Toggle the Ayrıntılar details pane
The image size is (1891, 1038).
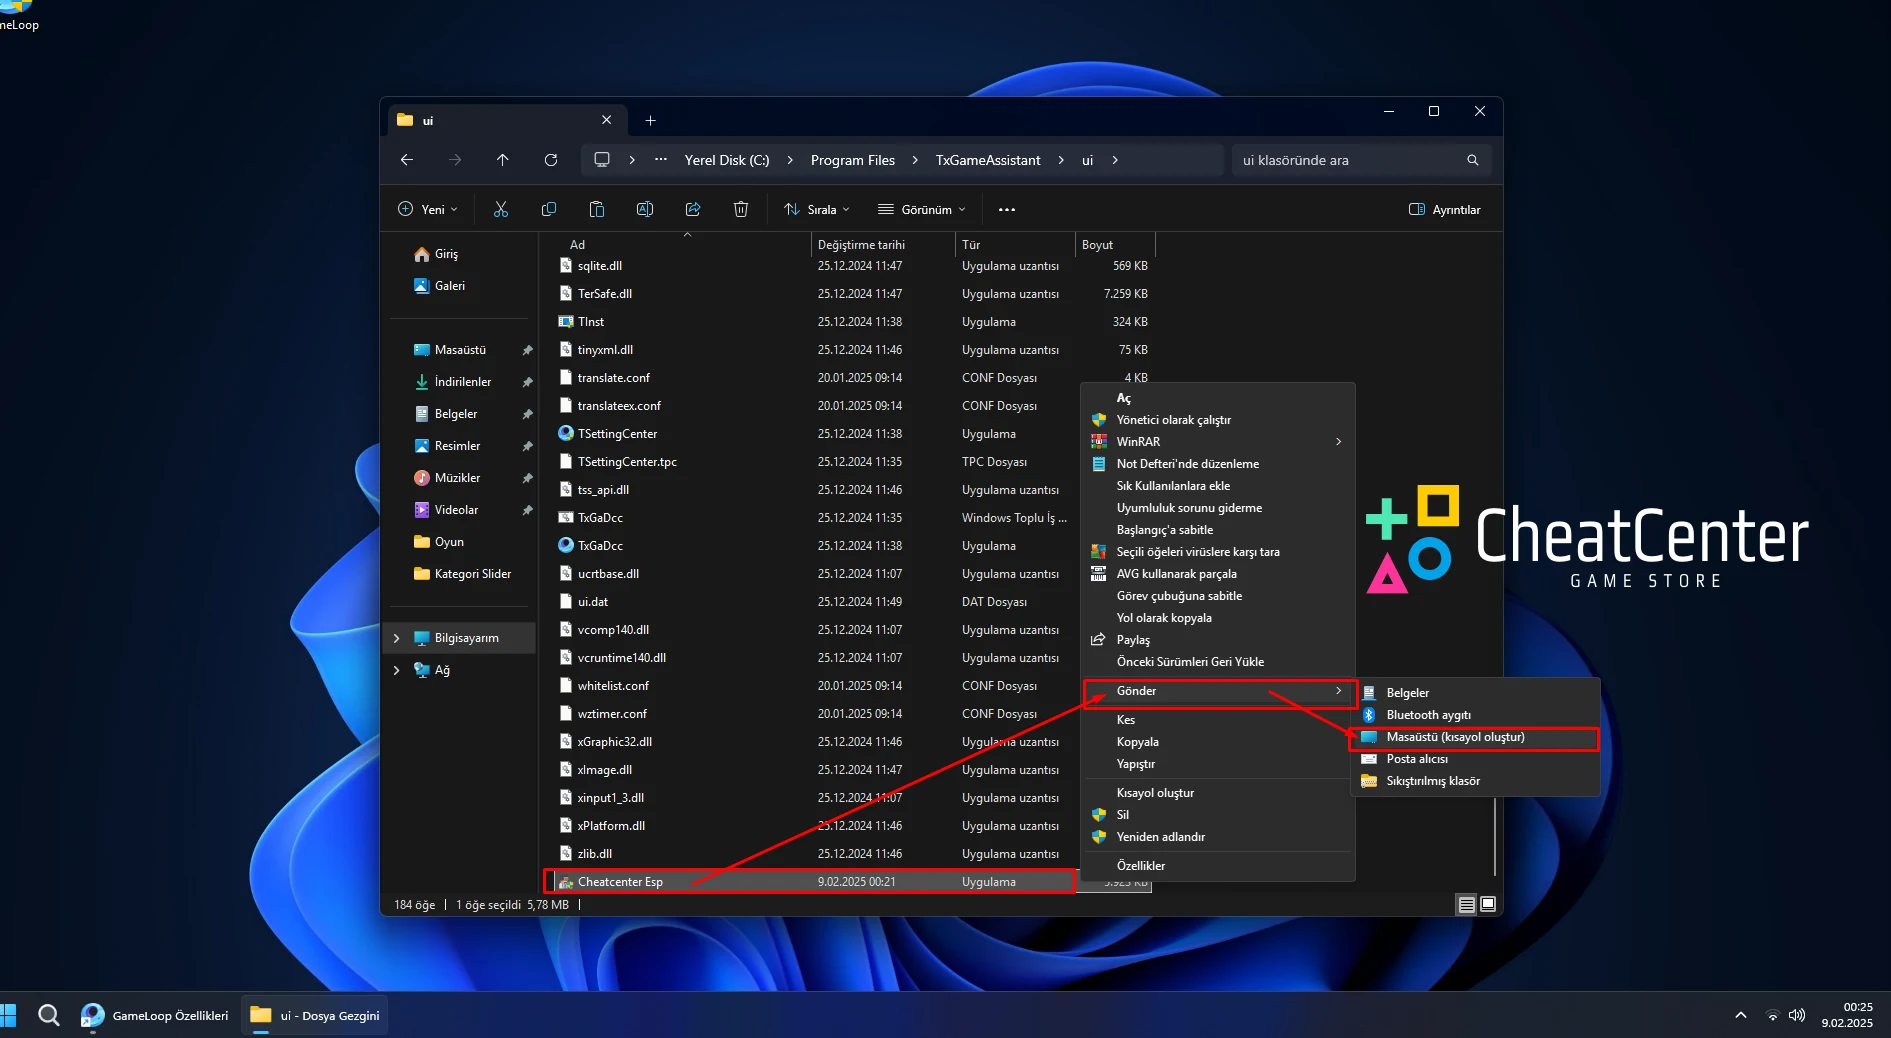click(x=1444, y=210)
